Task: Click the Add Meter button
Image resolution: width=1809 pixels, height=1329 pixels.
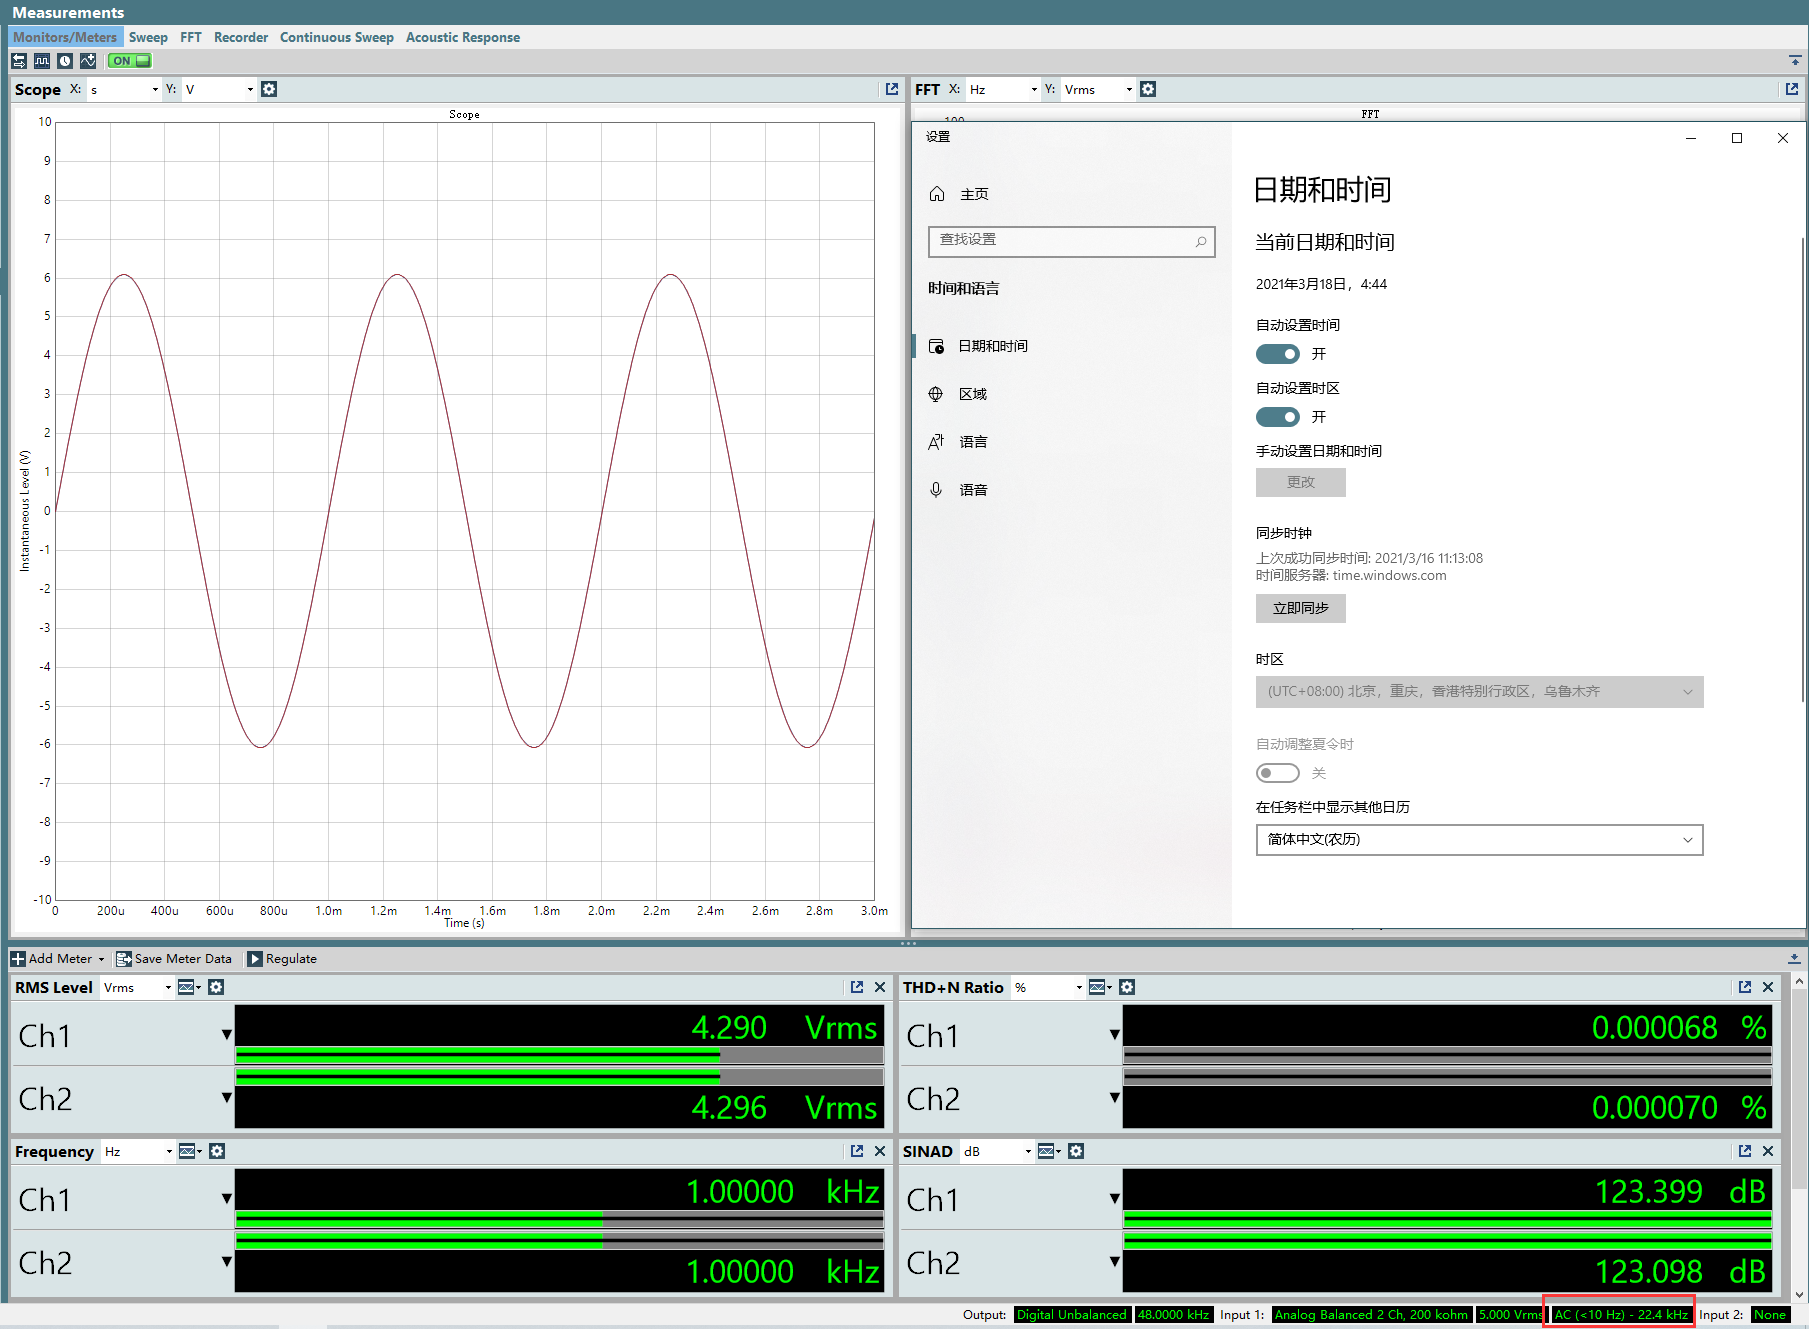Action: point(58,958)
